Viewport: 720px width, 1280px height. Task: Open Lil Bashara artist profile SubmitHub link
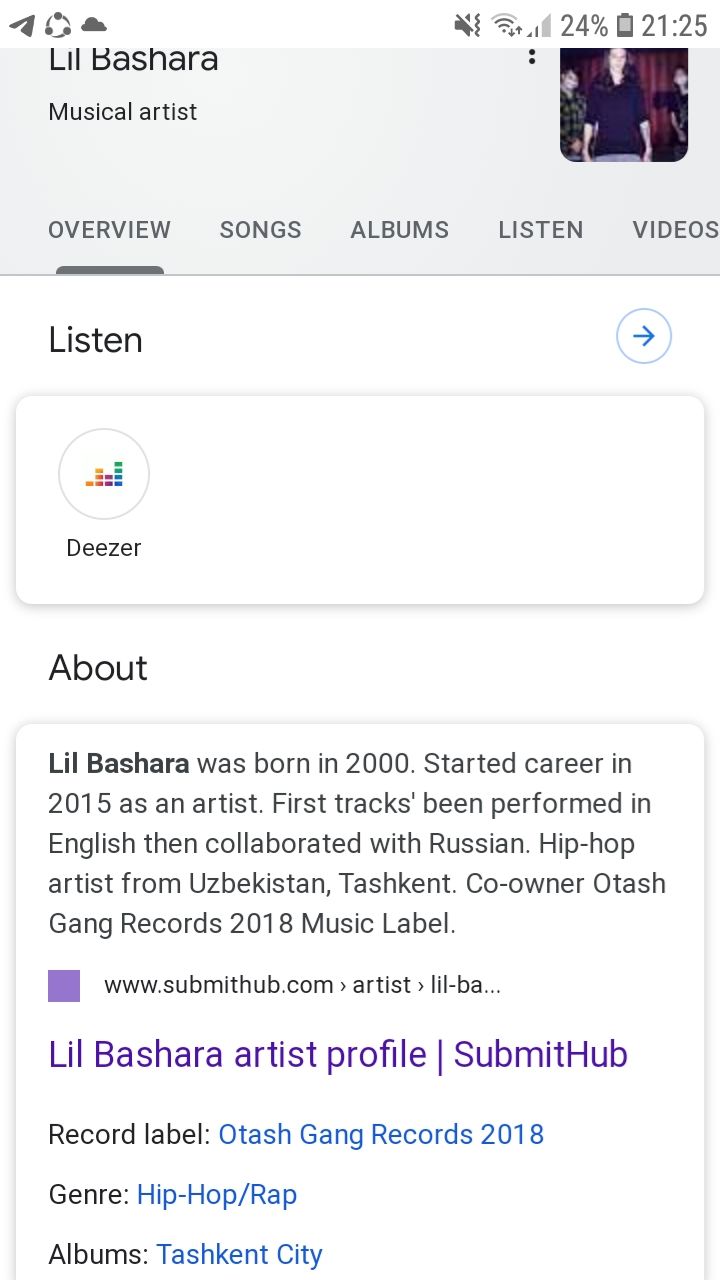click(338, 1054)
